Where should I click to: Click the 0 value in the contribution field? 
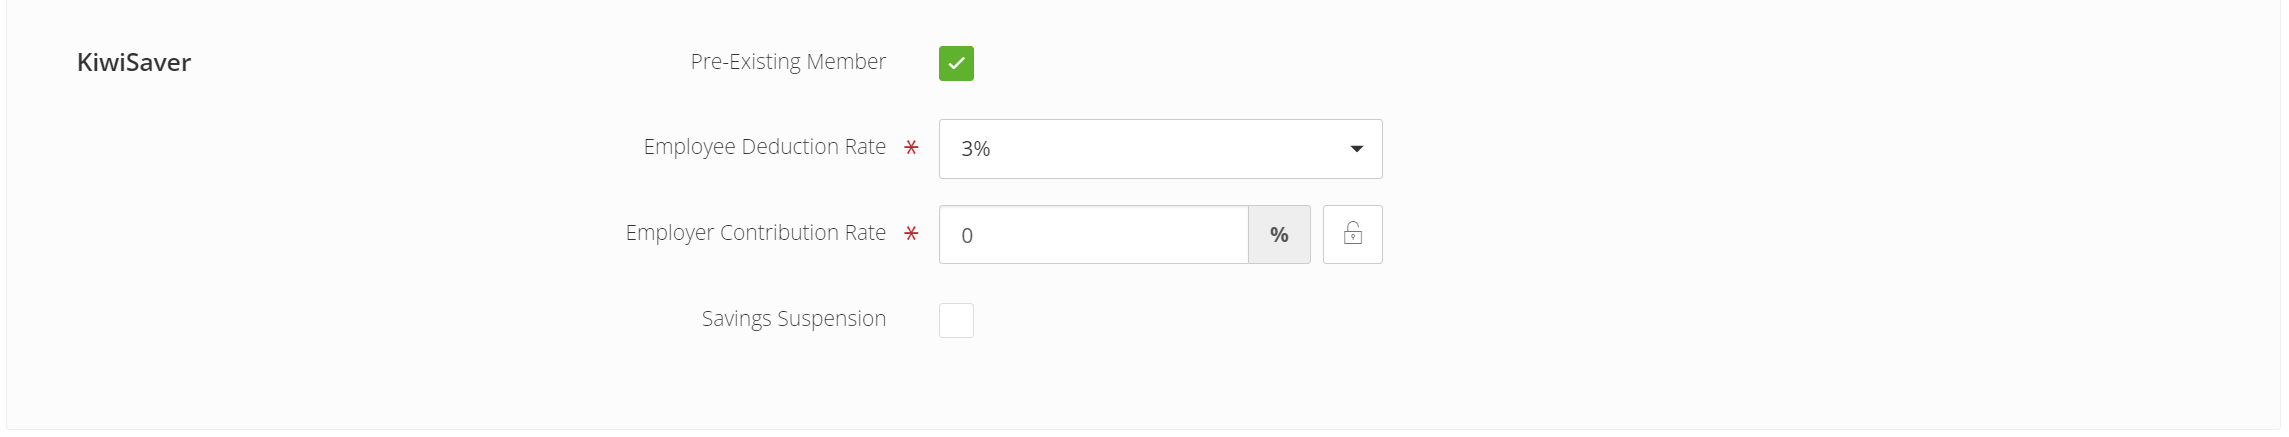point(967,236)
